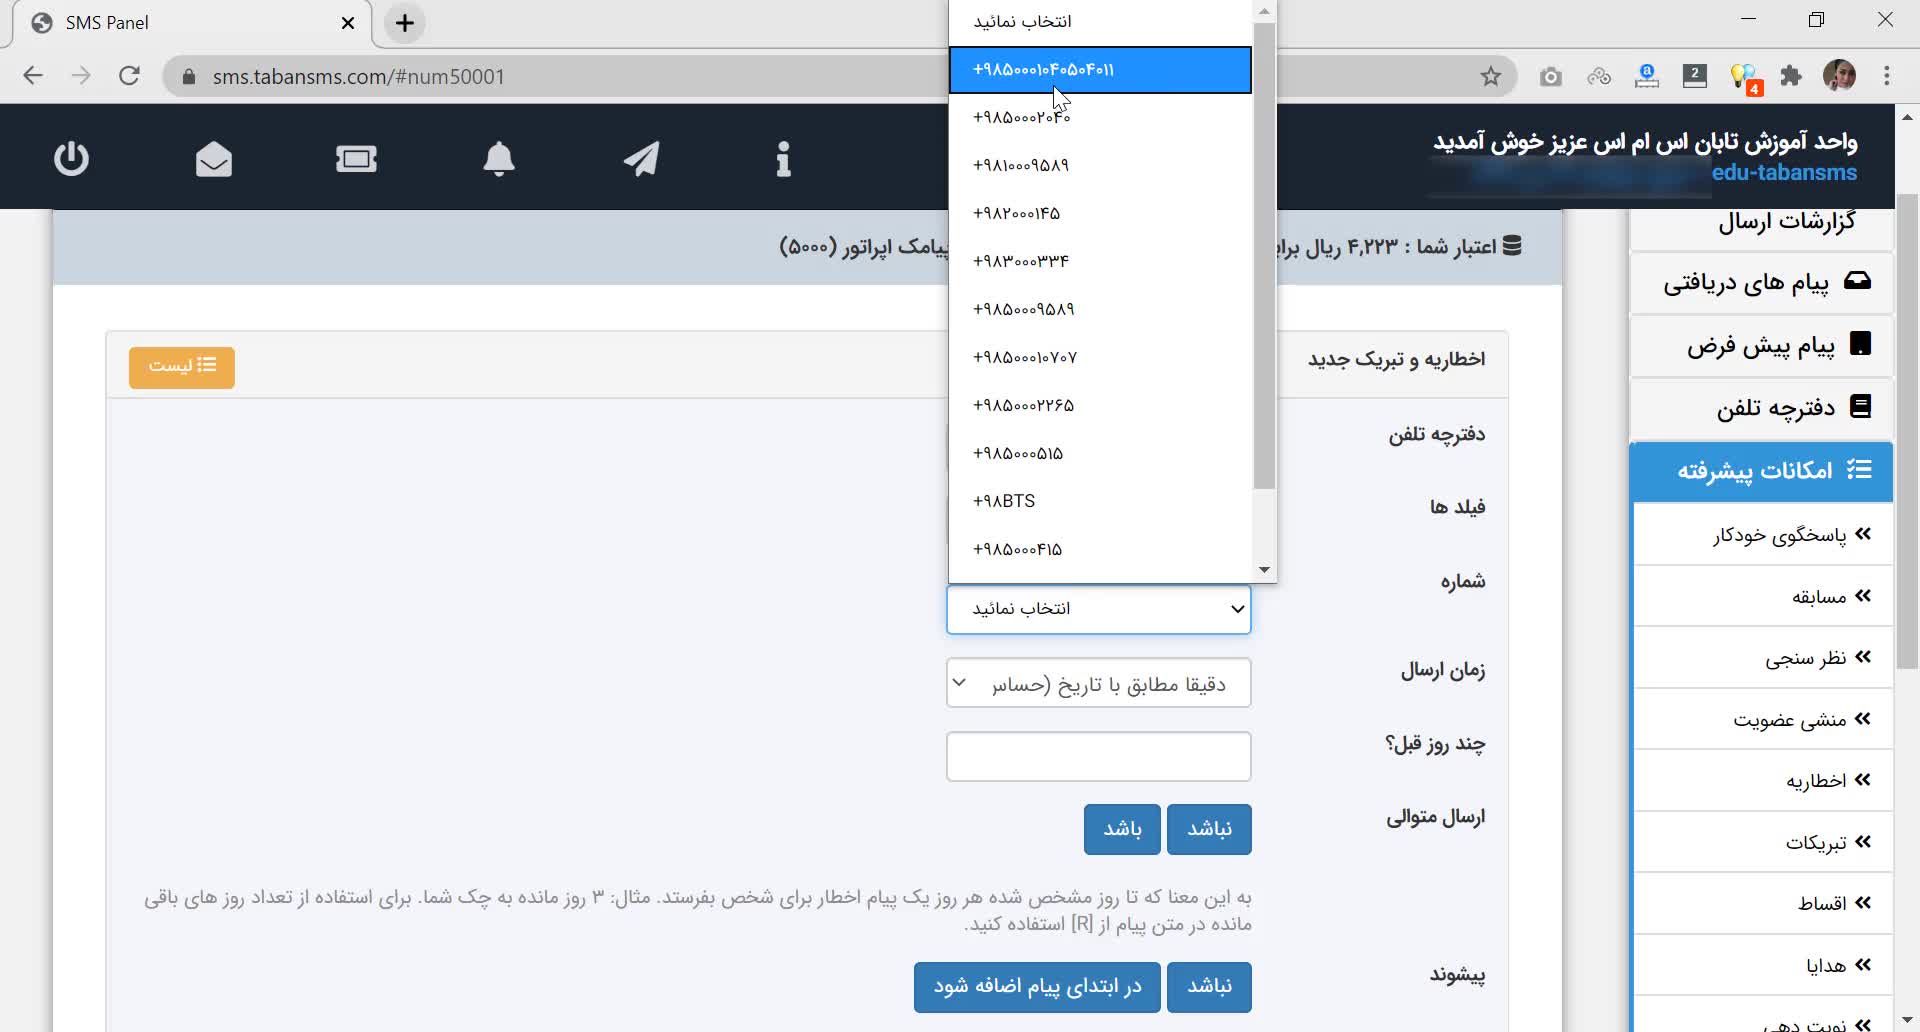Choose number +۹۸۳۰۰۰۳۳۴ from list

click(x=1100, y=261)
